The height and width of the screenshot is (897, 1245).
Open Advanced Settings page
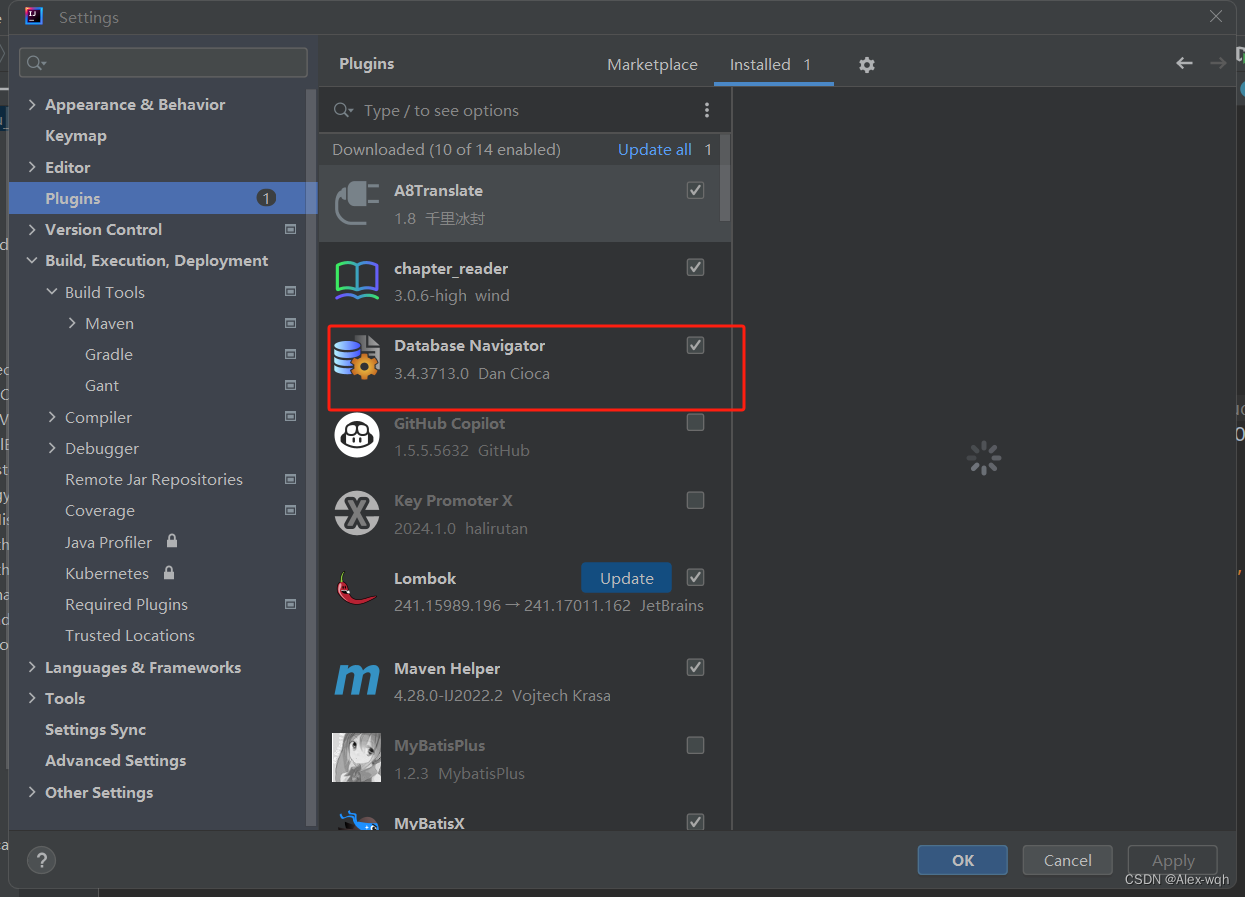tap(115, 760)
